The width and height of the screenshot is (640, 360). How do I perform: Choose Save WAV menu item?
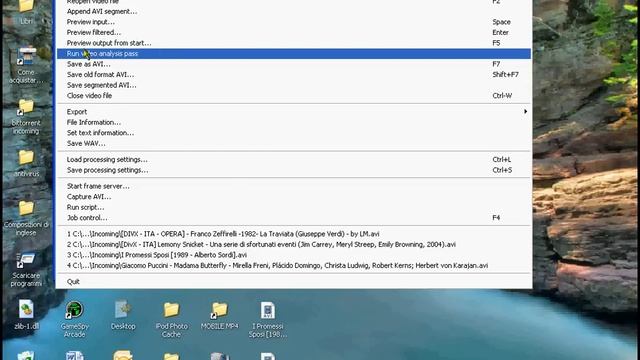coord(294,144)
